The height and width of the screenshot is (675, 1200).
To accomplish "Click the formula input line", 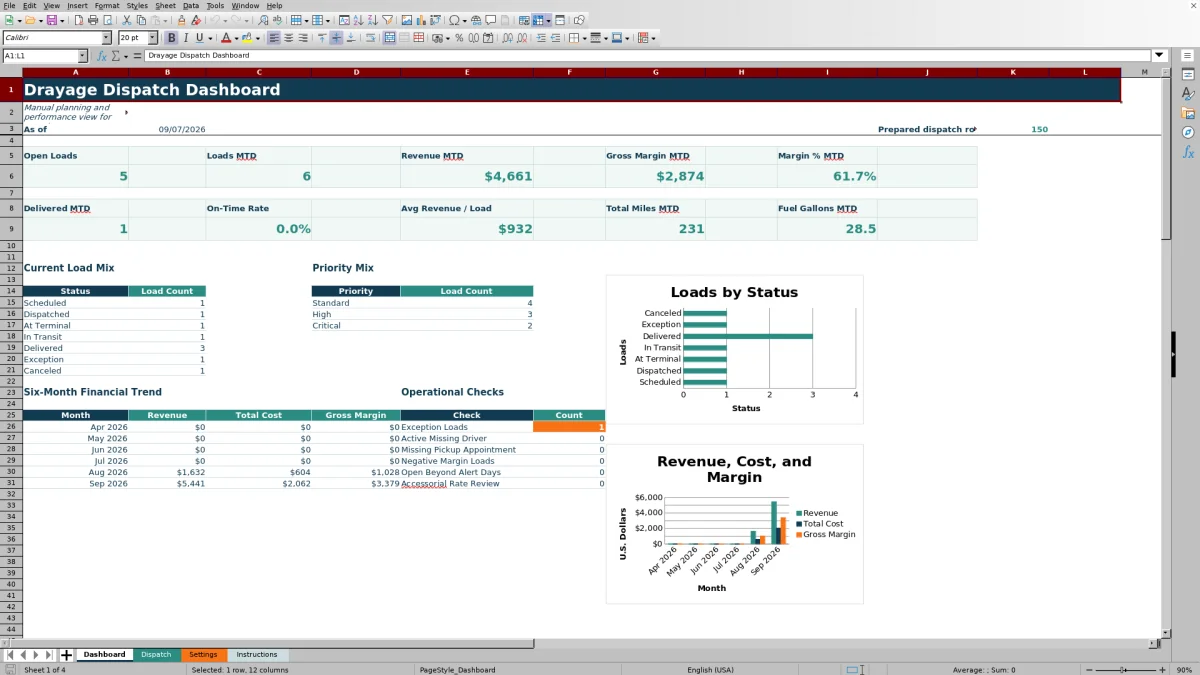I will click(648, 56).
